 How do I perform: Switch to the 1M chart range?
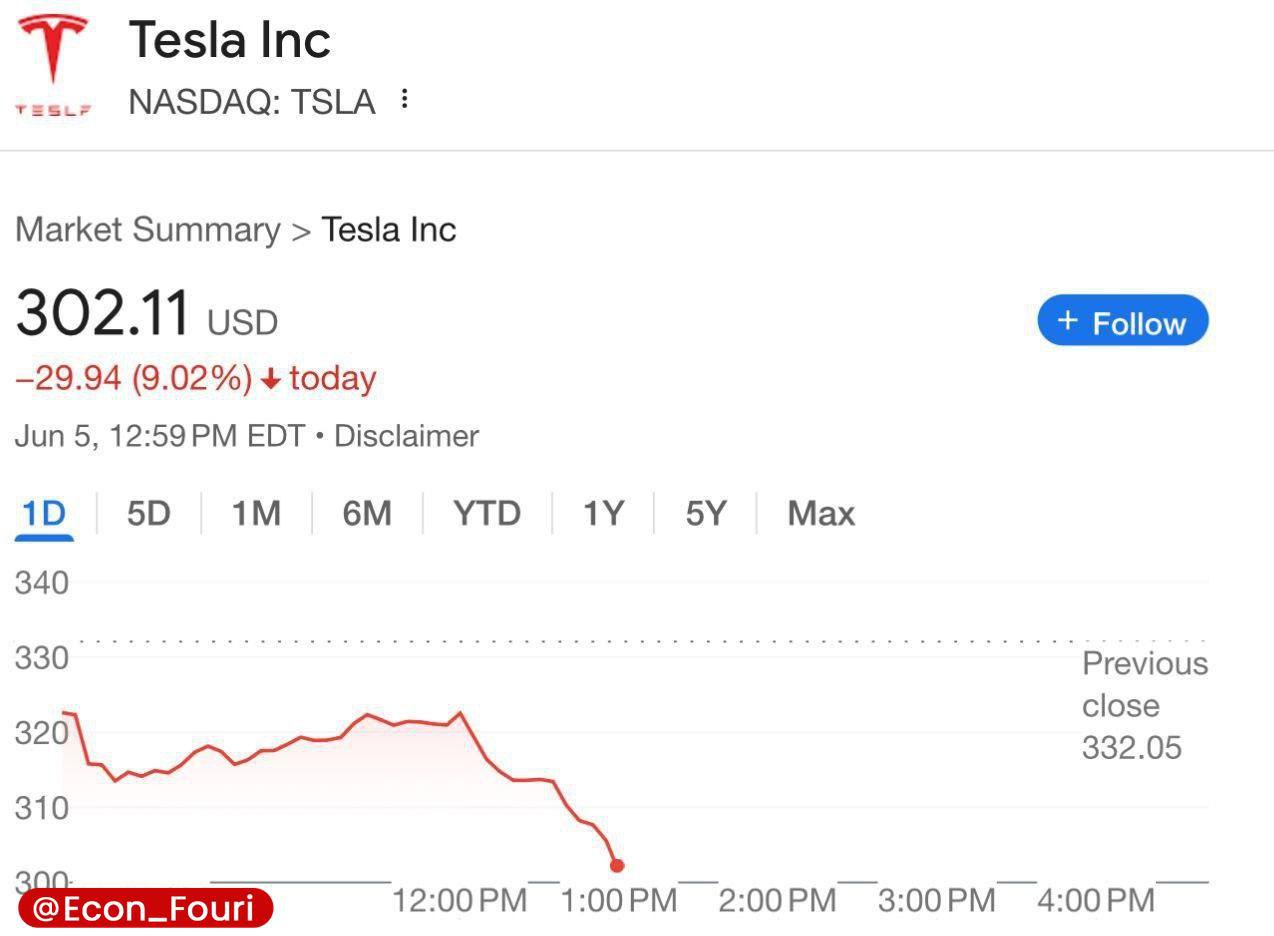(256, 514)
